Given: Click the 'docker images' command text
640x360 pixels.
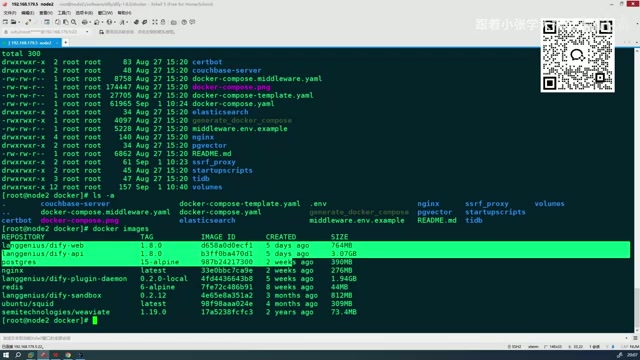Looking at the screenshot, I should click(121, 229).
